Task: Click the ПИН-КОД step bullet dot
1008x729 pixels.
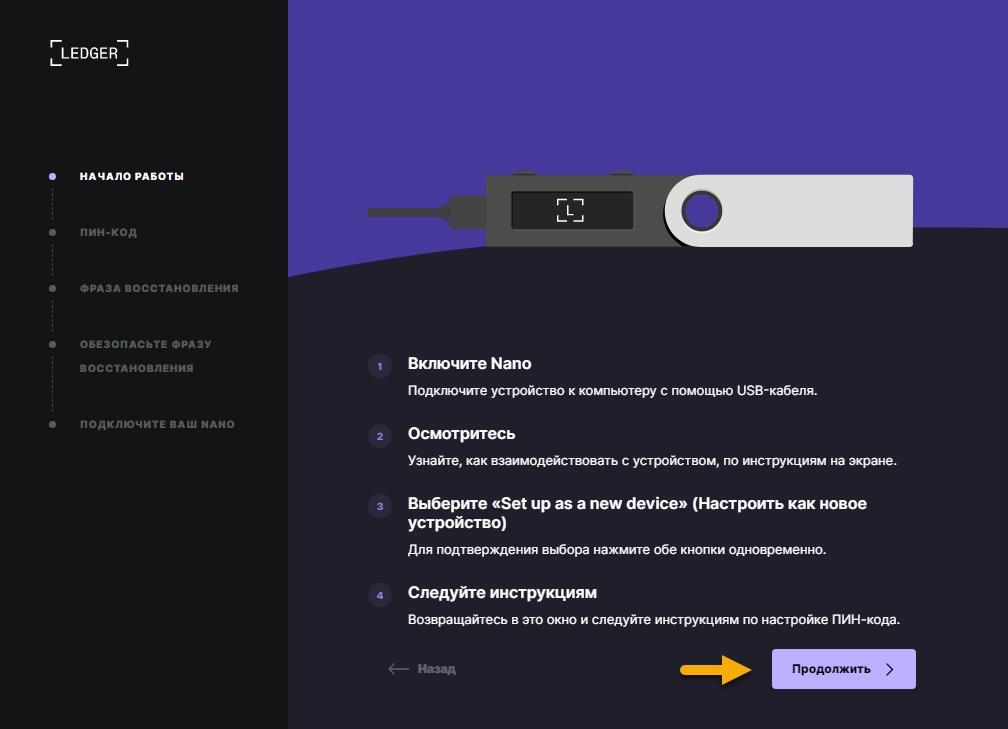Action: [53, 232]
